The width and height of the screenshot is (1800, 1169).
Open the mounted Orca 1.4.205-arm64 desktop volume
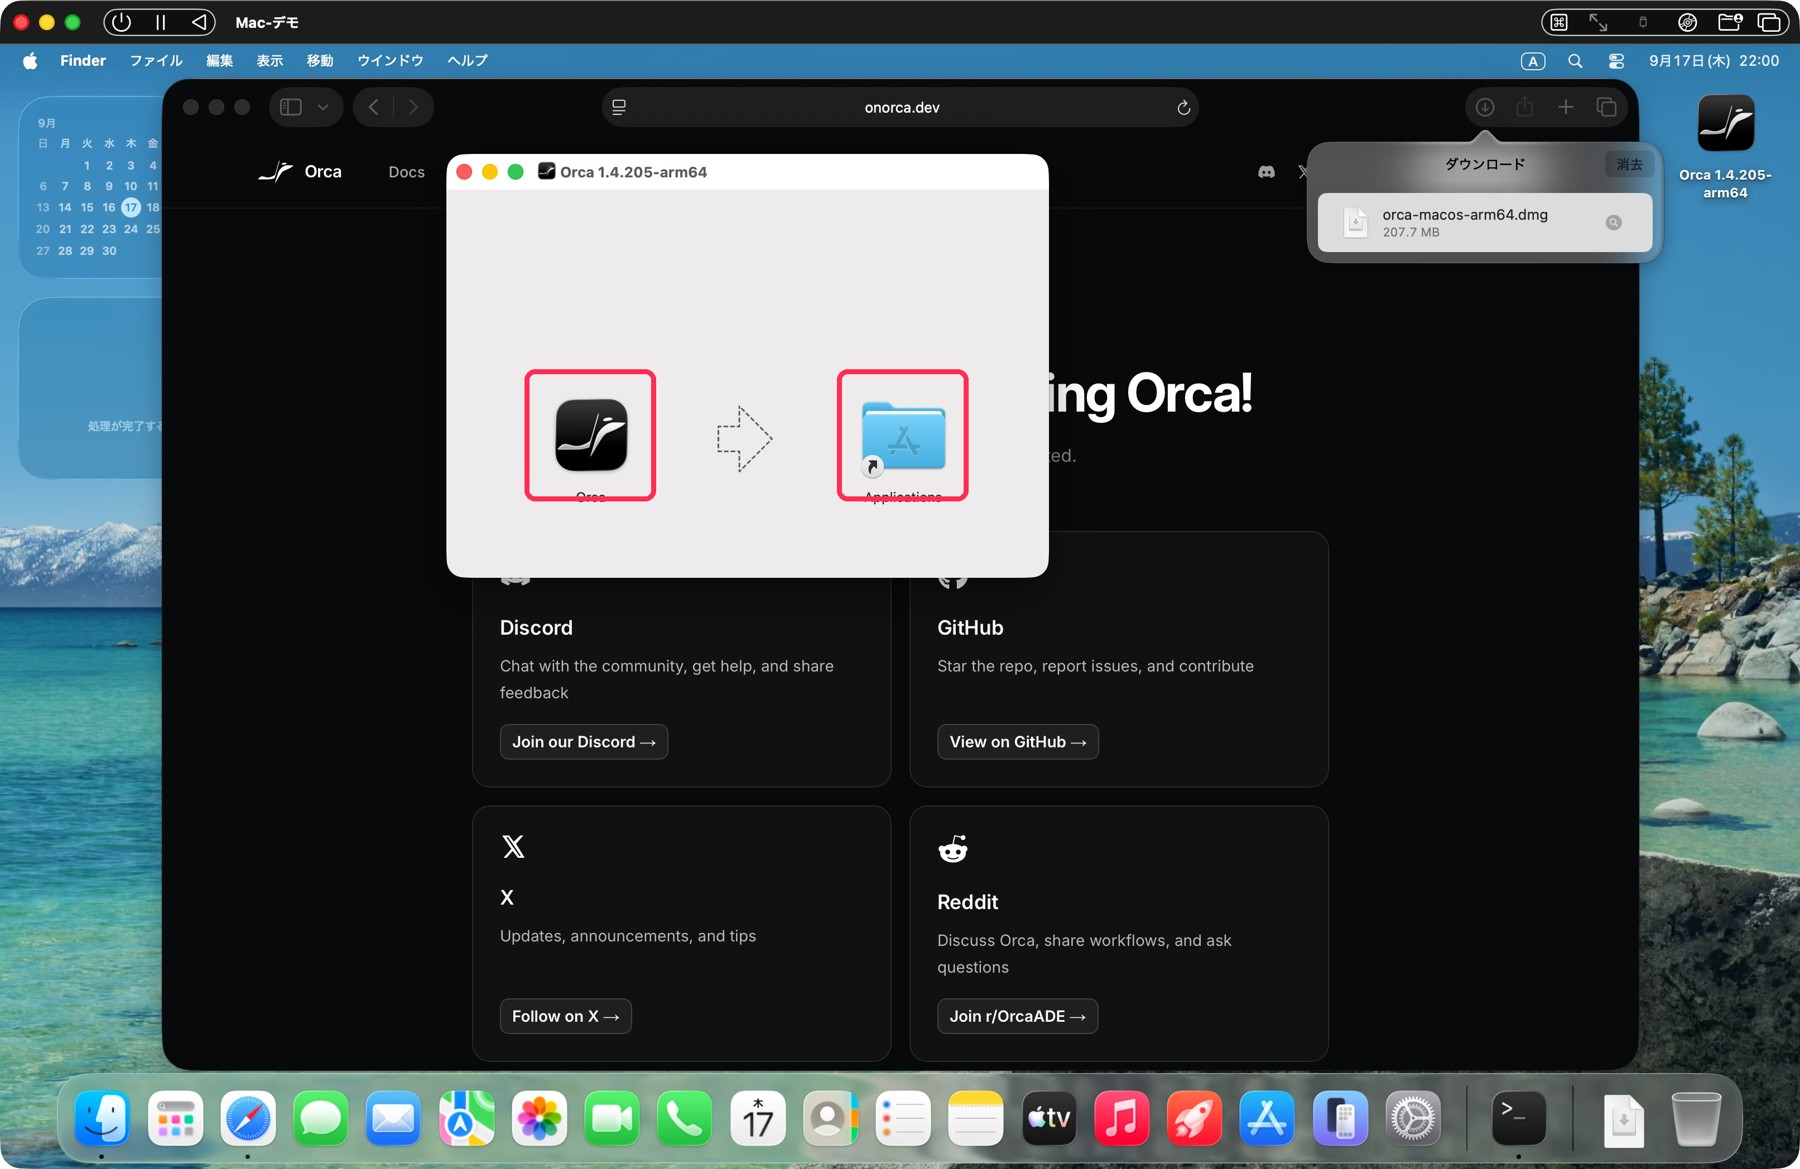pos(1725,124)
